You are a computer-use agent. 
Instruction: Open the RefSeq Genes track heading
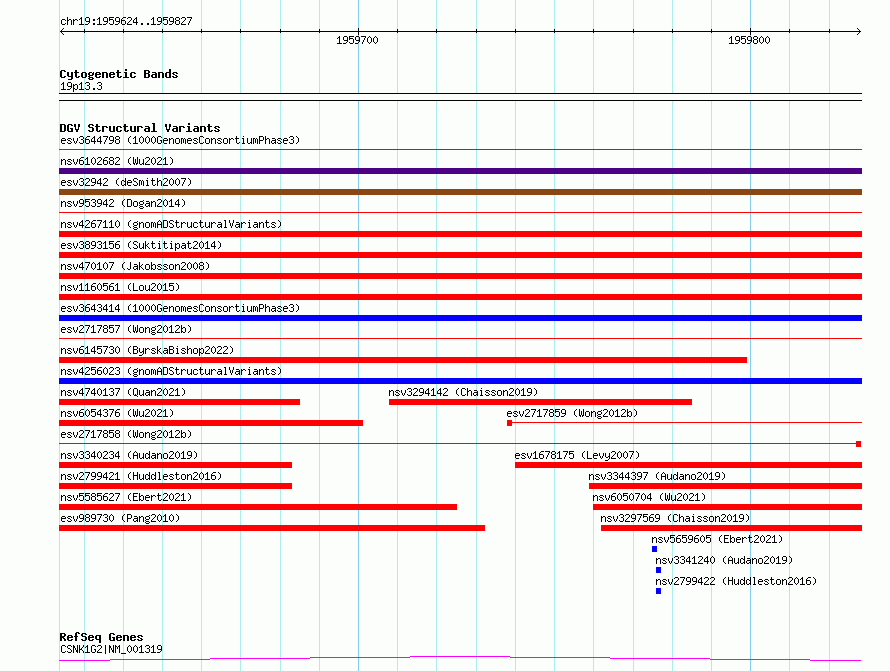click(x=101, y=637)
